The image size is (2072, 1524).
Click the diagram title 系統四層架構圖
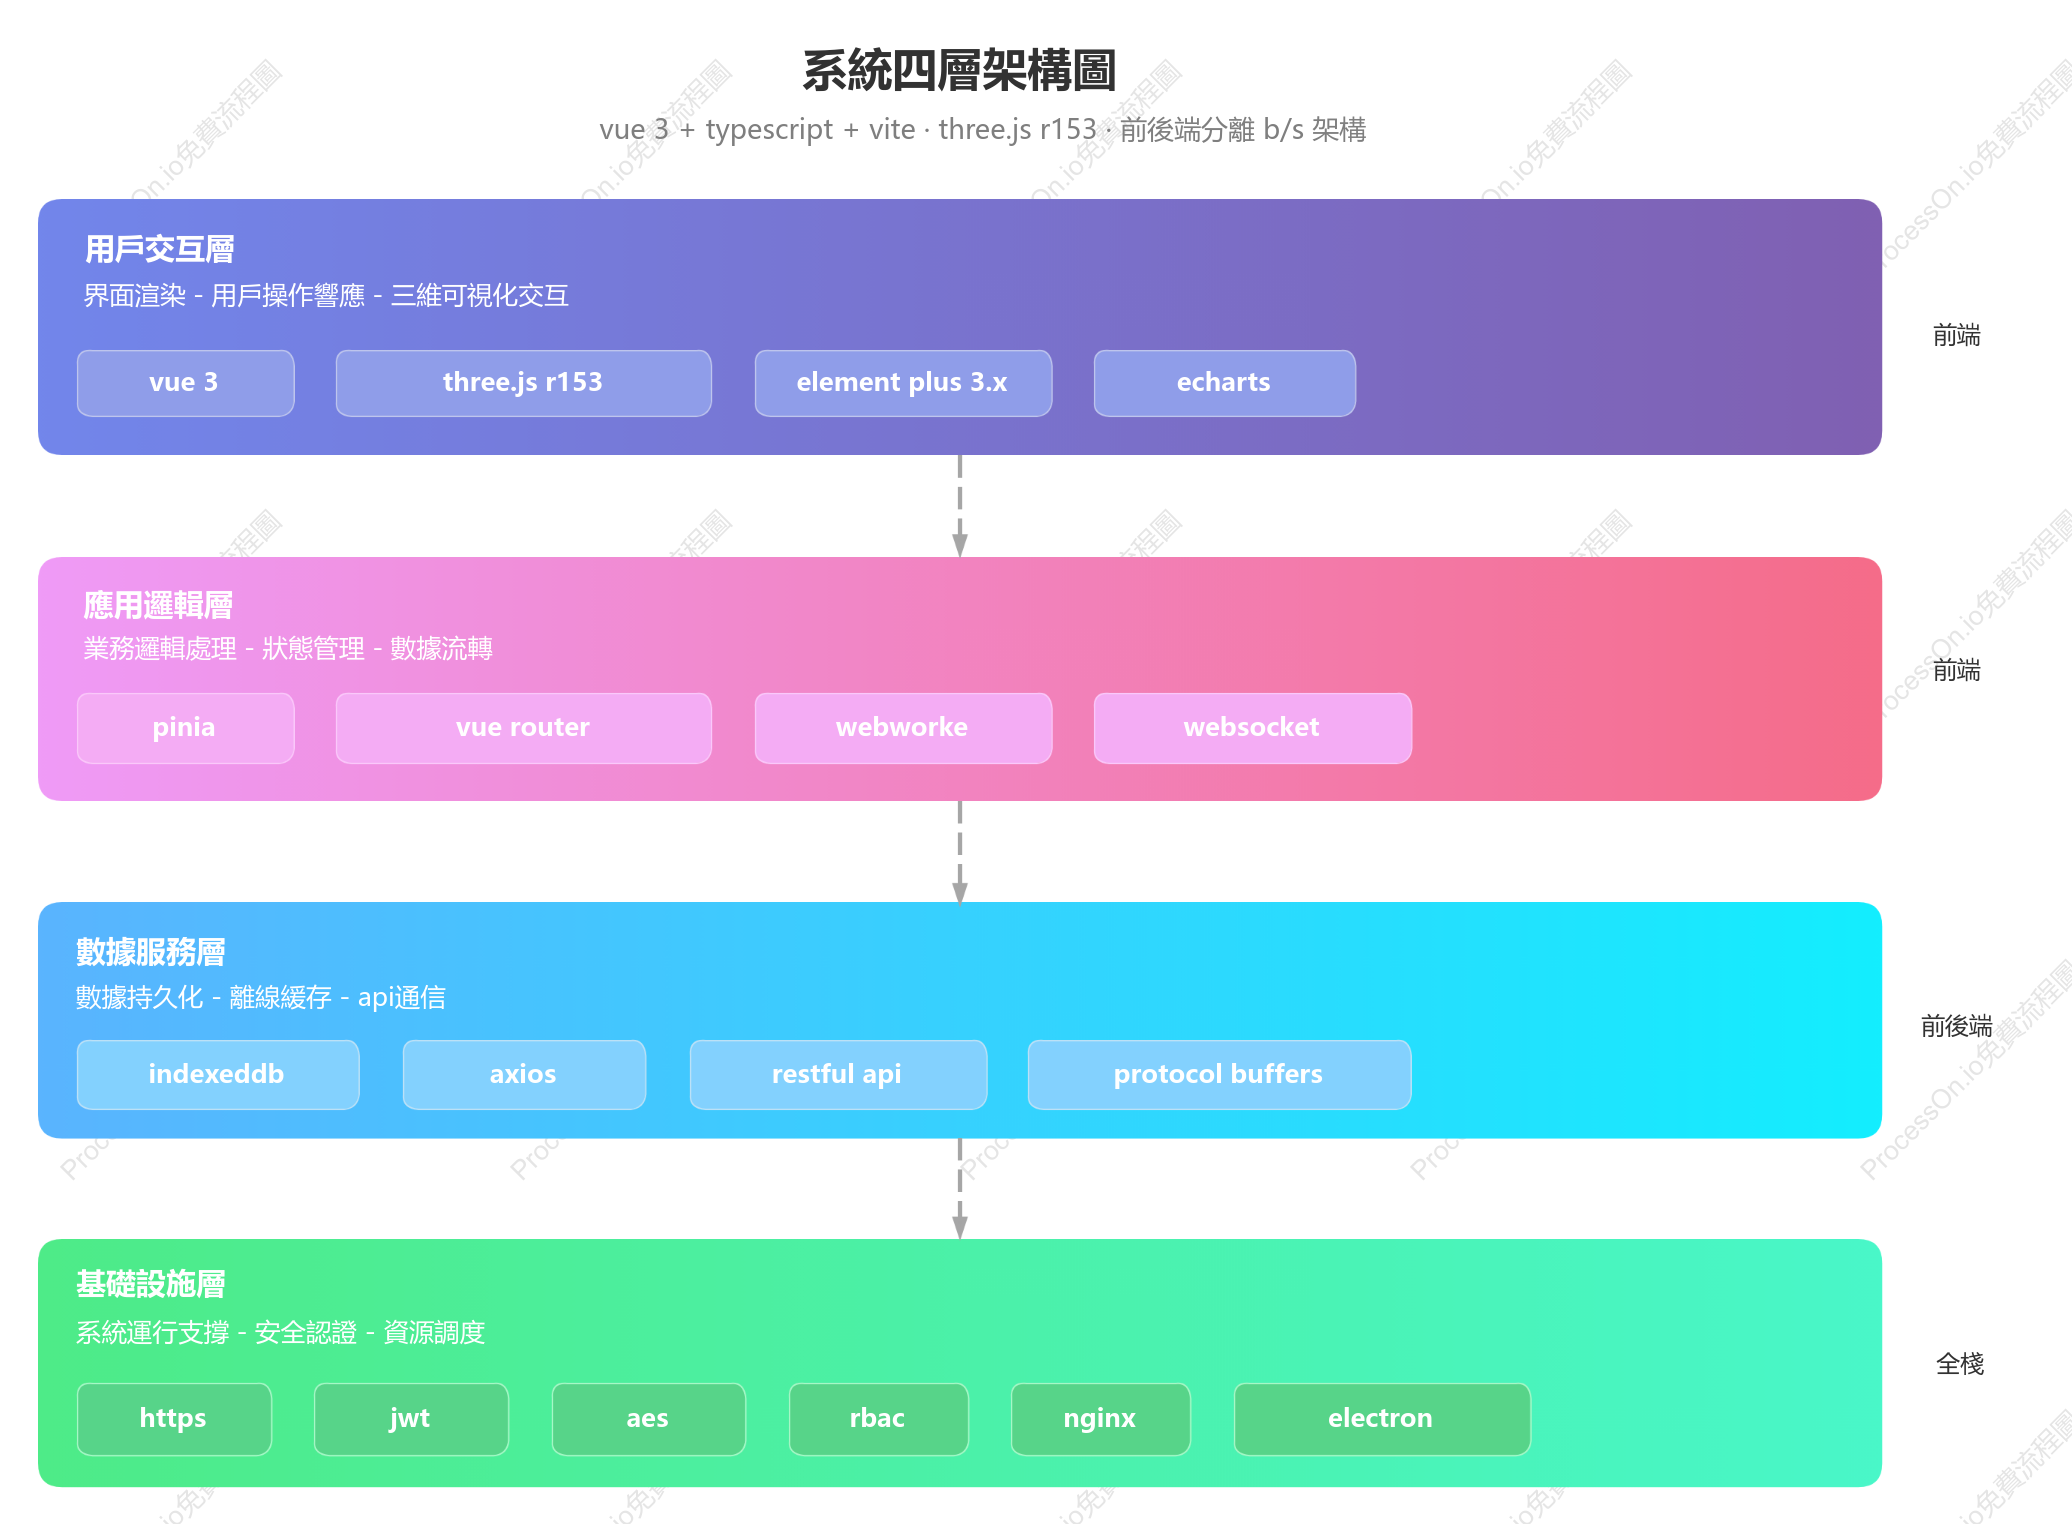(x=959, y=71)
